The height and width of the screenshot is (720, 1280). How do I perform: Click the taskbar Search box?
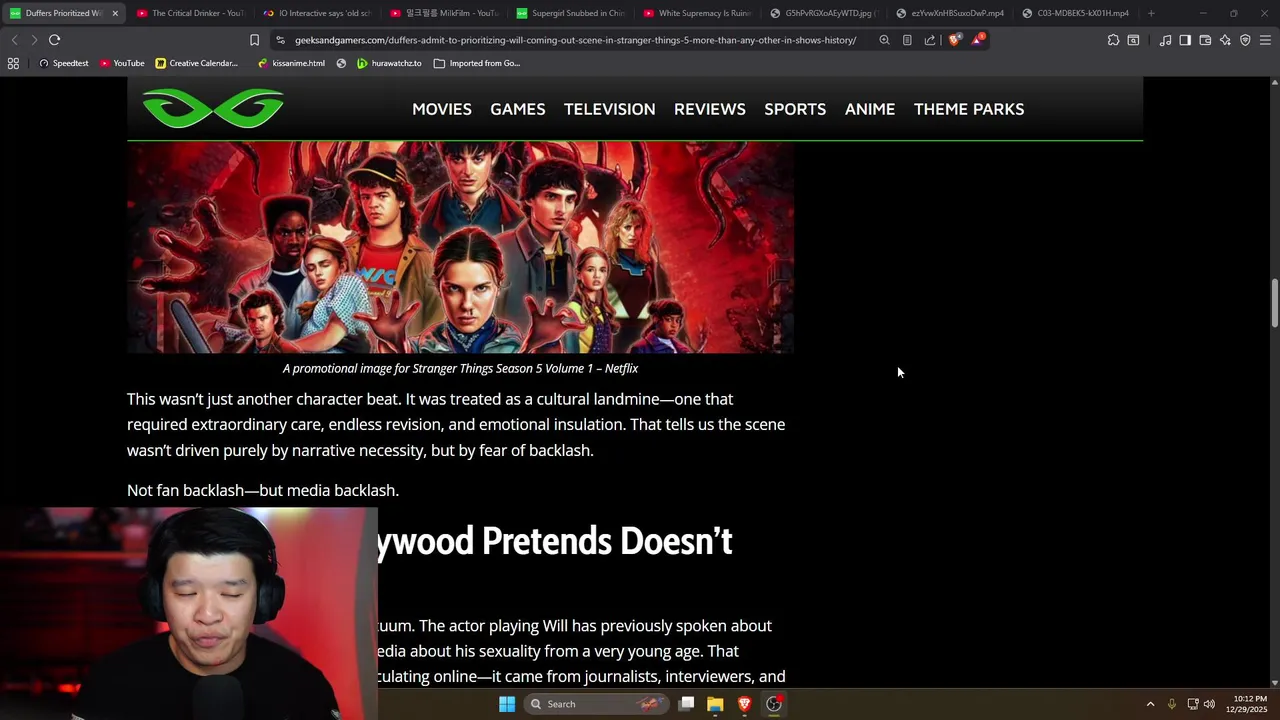click(x=597, y=704)
